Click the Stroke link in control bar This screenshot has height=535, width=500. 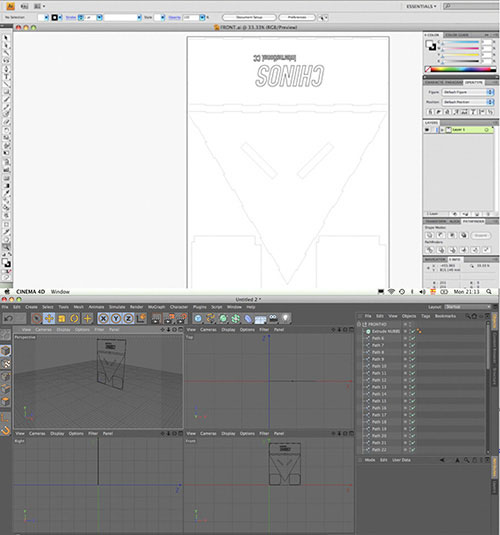71,17
